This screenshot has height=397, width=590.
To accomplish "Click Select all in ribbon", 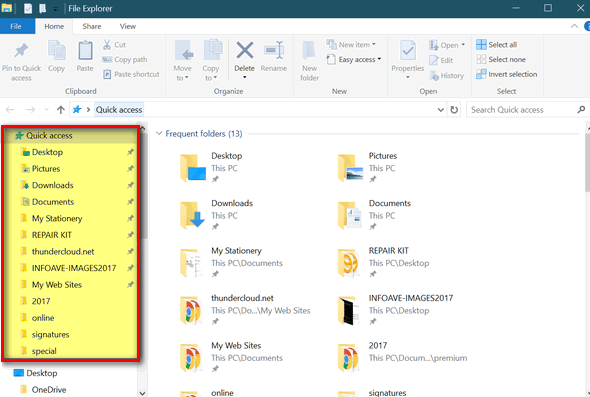I will (x=497, y=45).
